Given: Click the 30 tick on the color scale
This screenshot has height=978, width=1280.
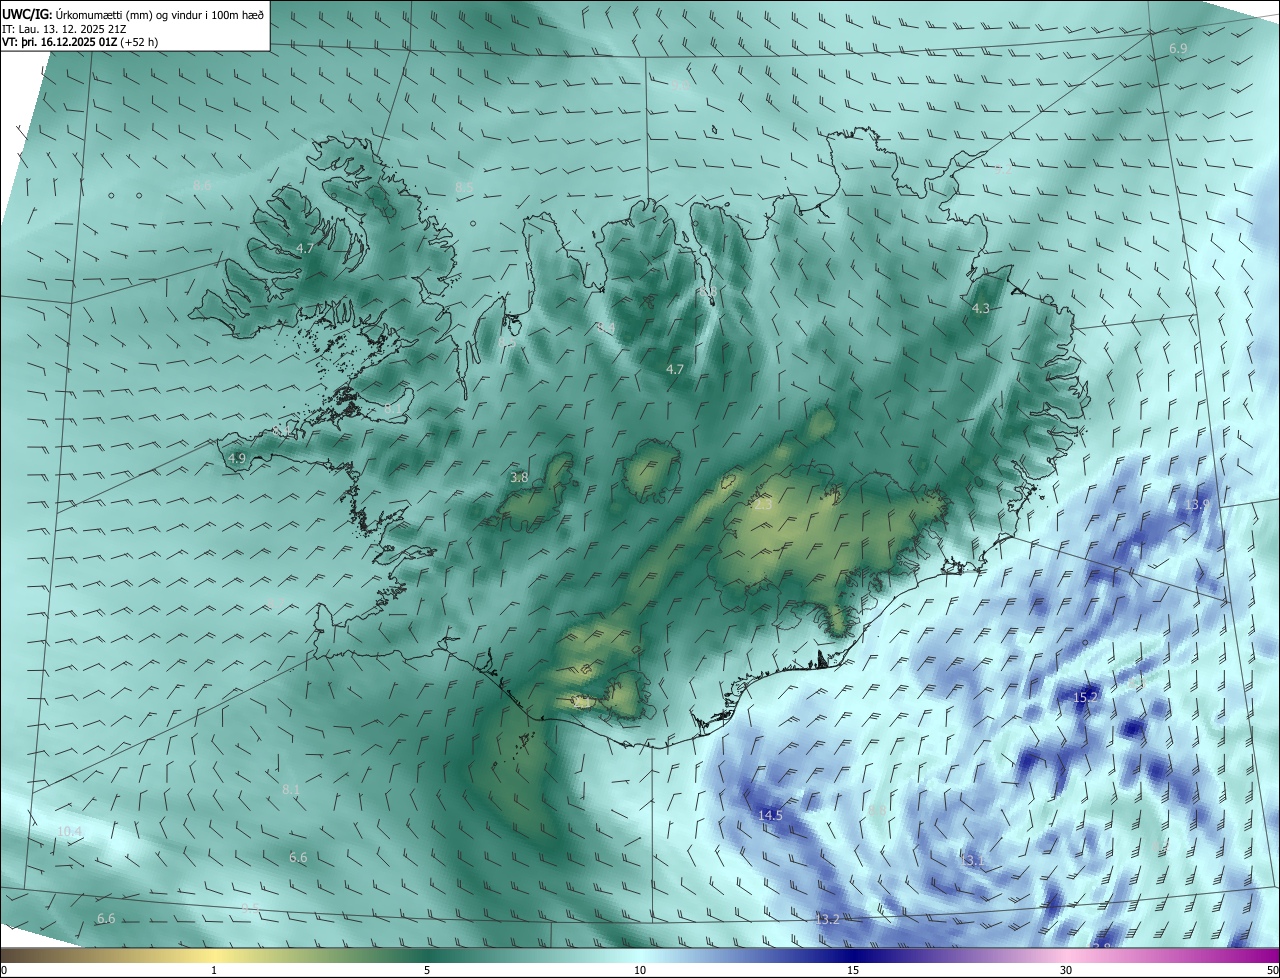Looking at the screenshot, I should point(1066,971).
